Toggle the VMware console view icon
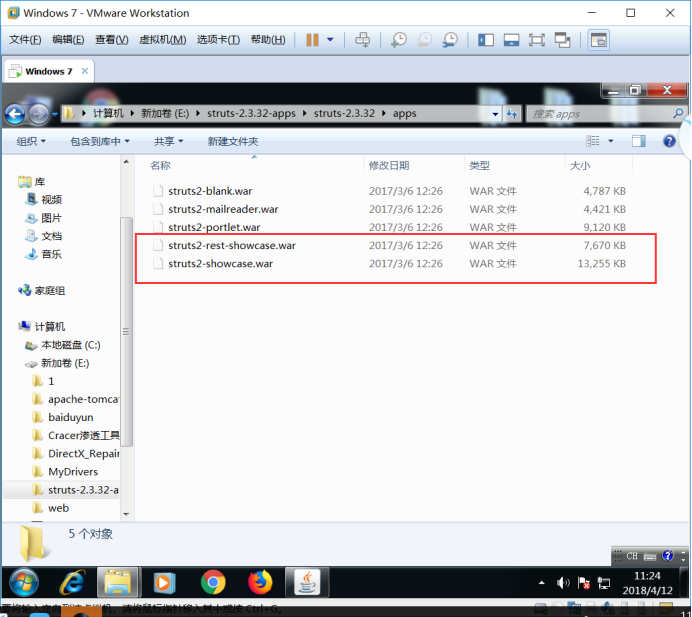692x617 pixels. pos(599,40)
